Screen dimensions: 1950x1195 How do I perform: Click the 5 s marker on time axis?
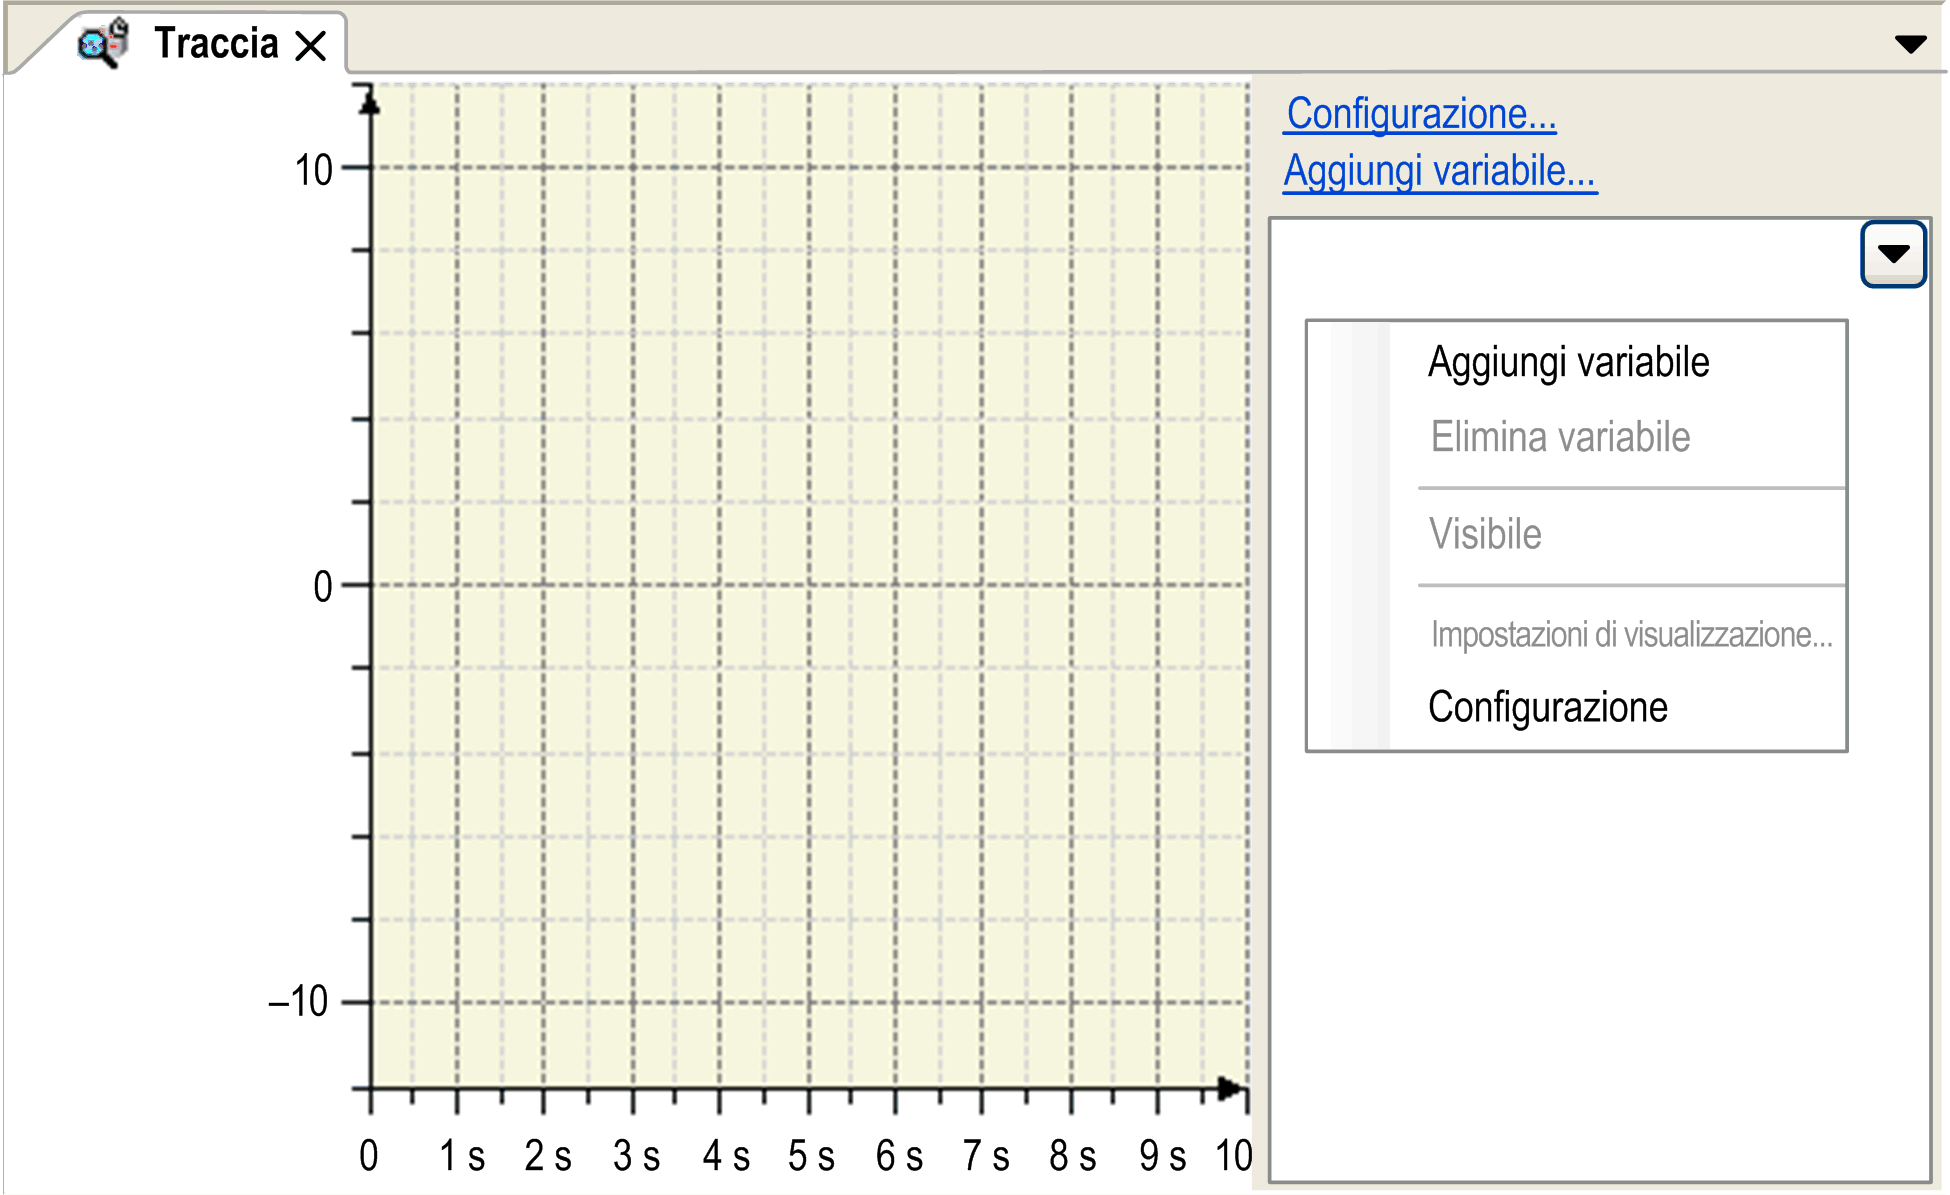tap(811, 1156)
